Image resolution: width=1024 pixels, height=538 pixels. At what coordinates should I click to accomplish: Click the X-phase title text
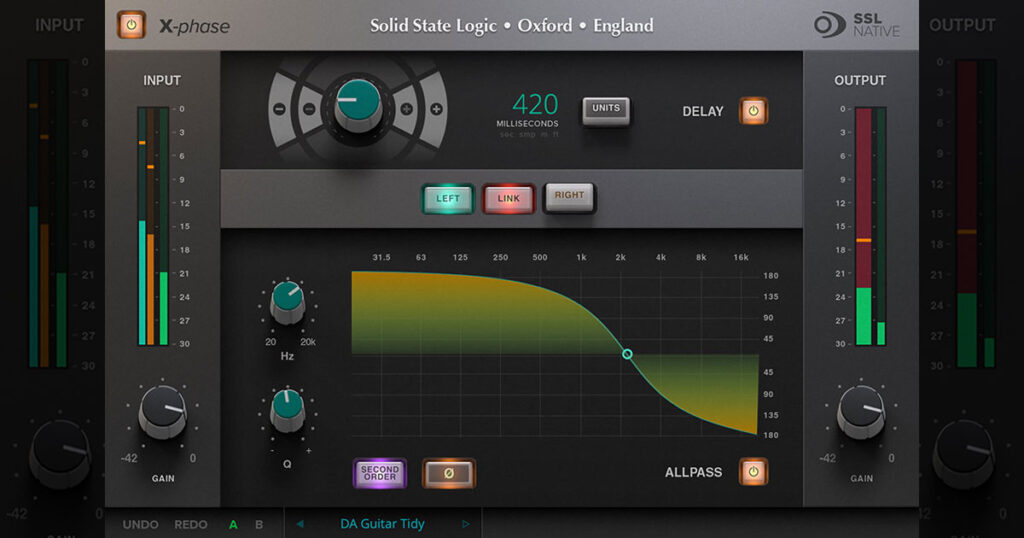coord(195,26)
